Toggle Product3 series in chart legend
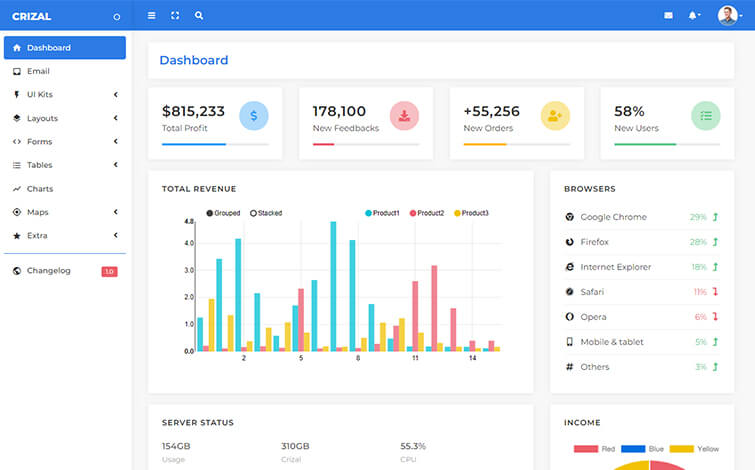Image resolution: width=755 pixels, height=470 pixels. point(471,213)
